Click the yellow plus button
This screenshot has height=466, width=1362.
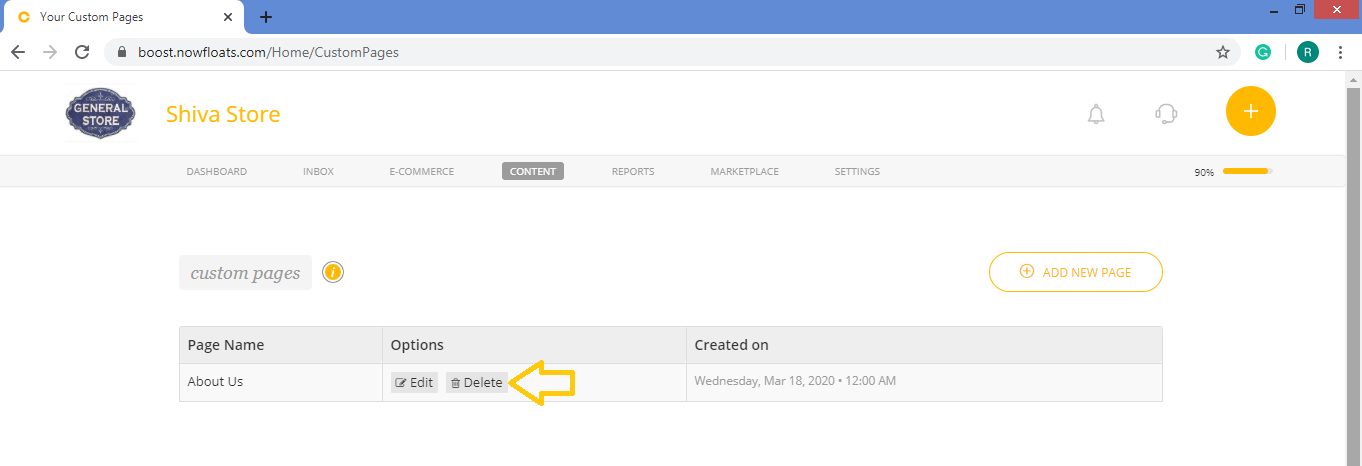pos(1250,111)
